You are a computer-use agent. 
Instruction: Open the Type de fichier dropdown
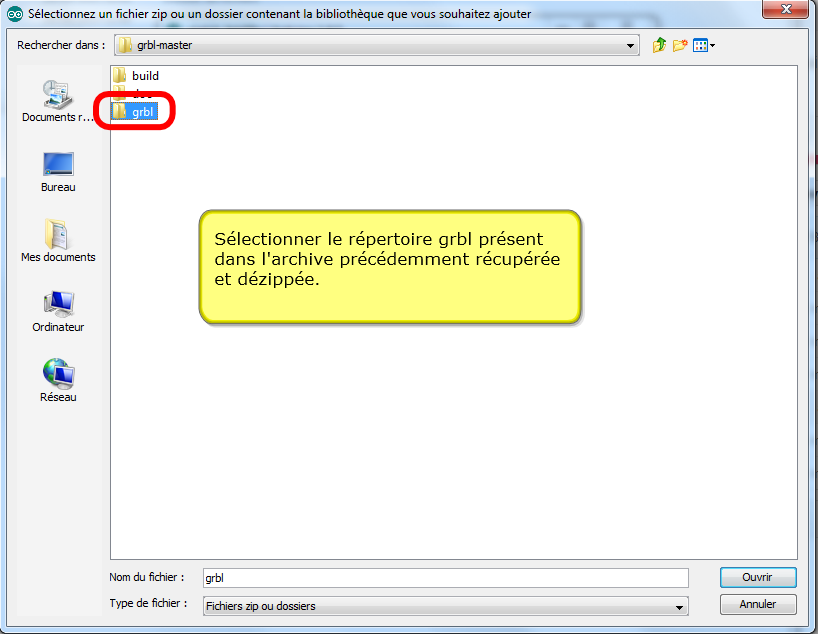click(x=680, y=606)
